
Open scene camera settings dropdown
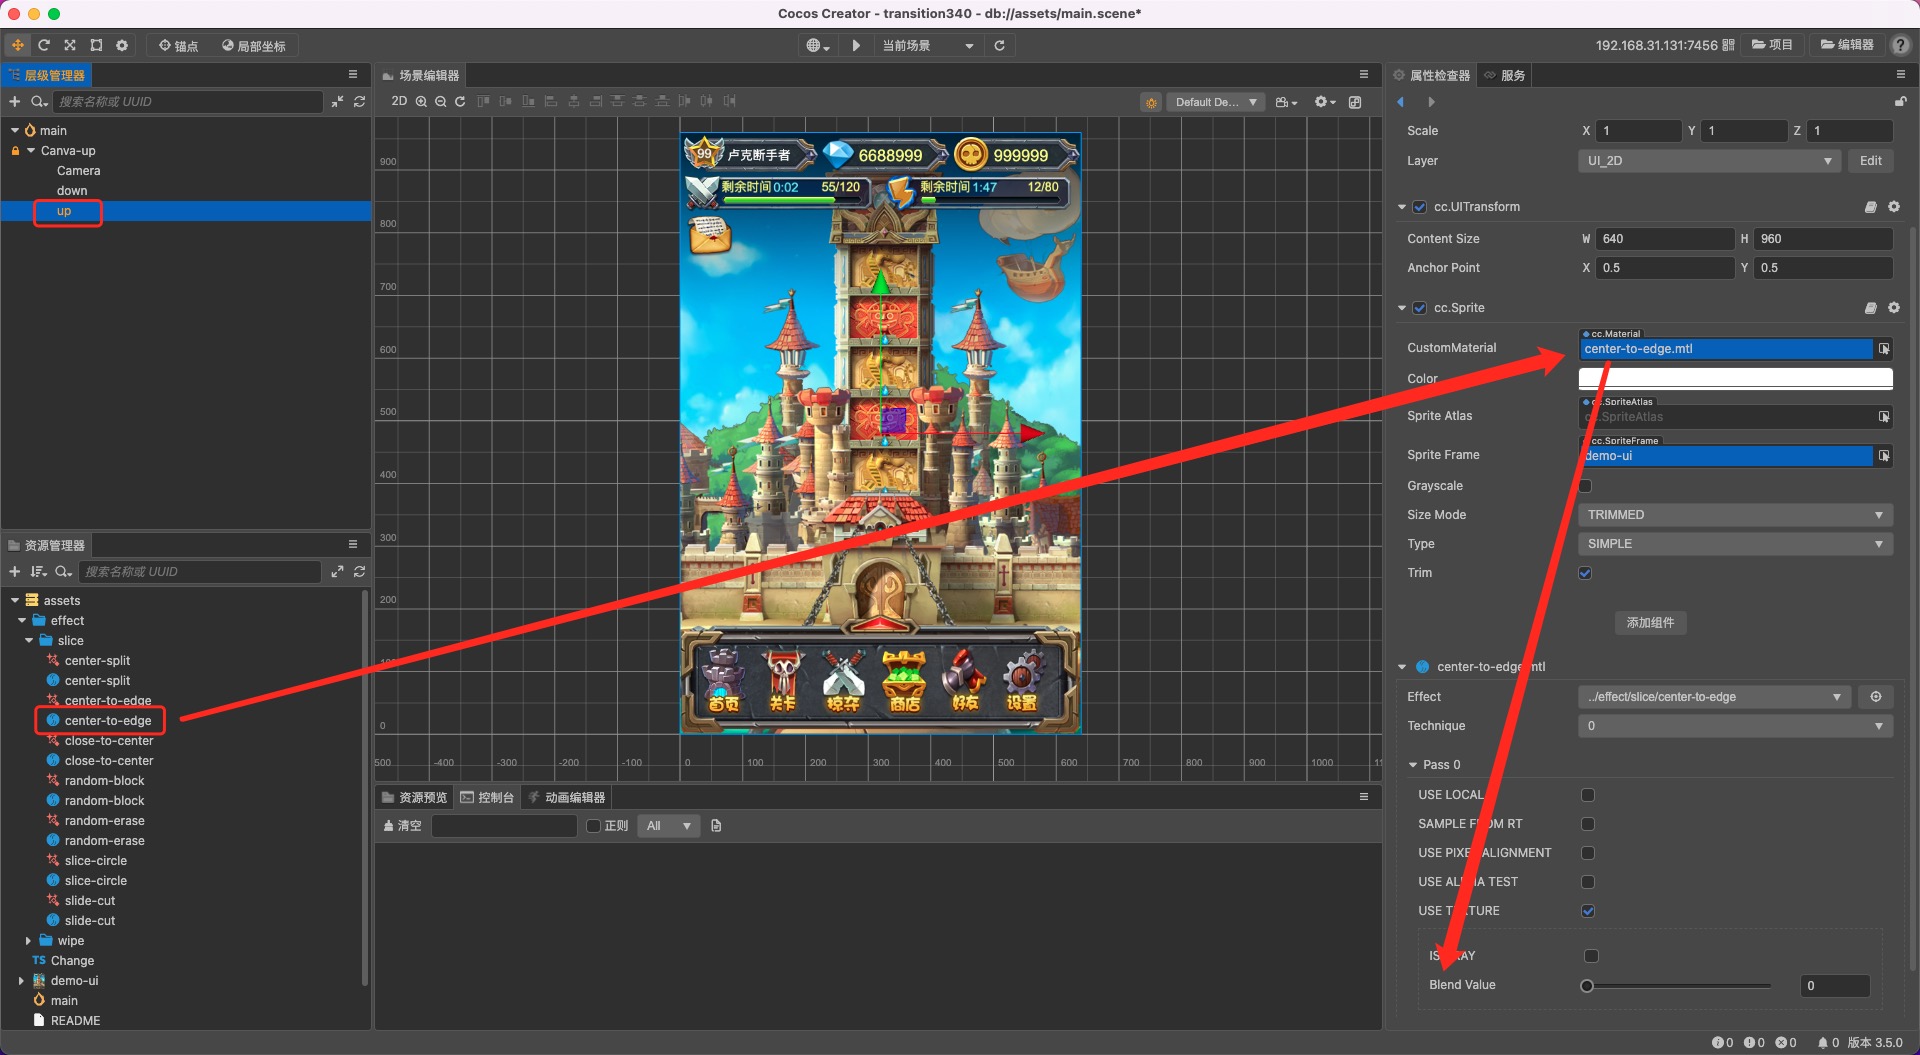tap(1286, 102)
